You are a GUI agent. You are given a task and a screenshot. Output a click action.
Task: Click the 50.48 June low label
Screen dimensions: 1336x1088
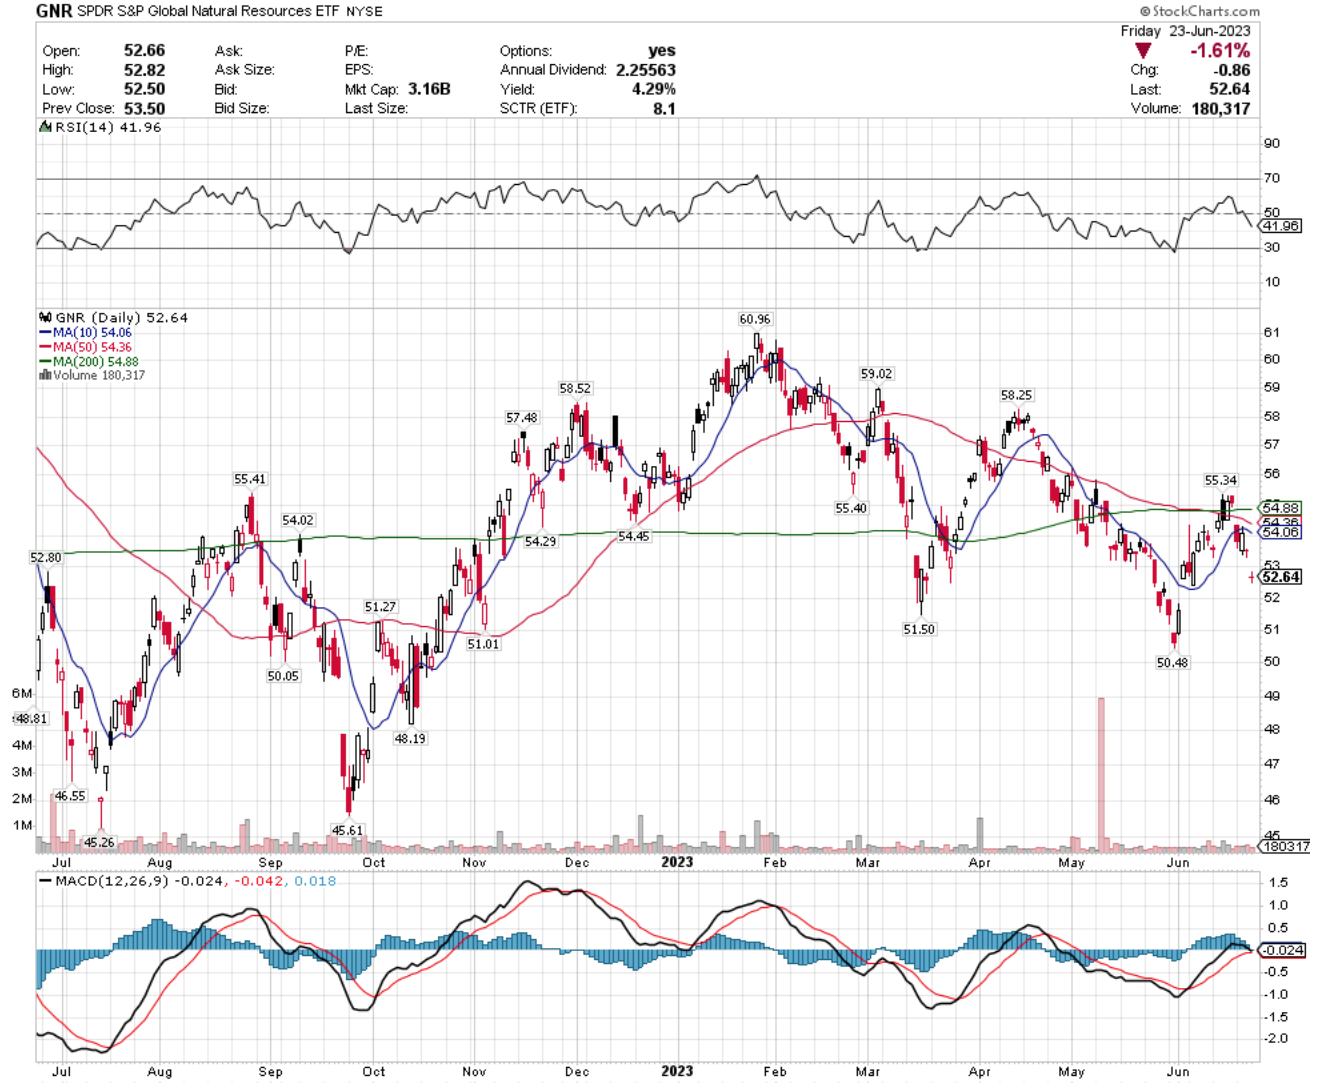(1172, 662)
